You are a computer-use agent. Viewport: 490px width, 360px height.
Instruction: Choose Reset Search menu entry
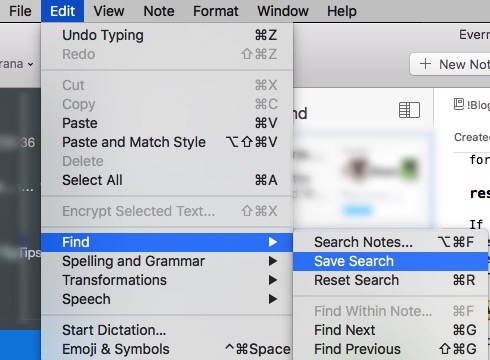(x=390, y=280)
